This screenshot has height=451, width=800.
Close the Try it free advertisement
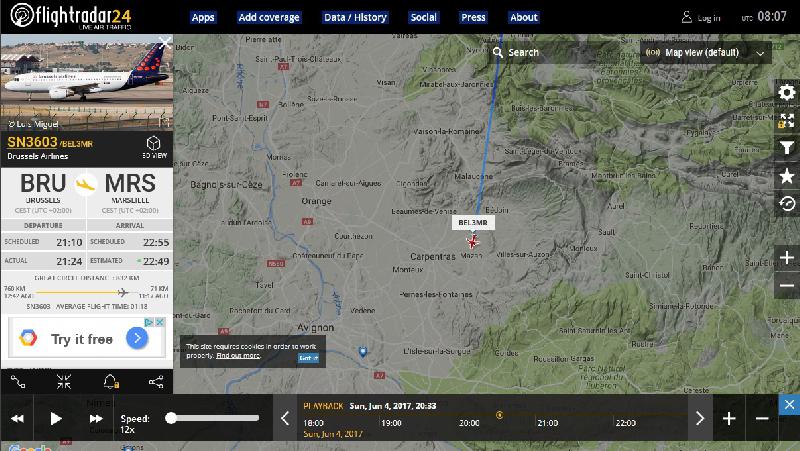point(160,322)
